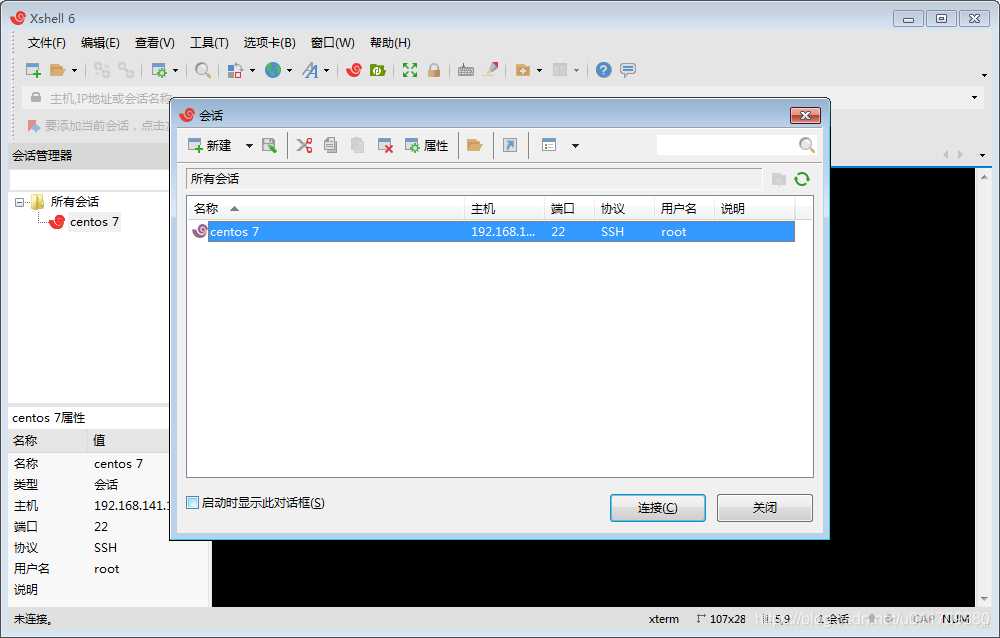
Task: Select centos 7 in the session manager tree
Action: (x=94, y=222)
